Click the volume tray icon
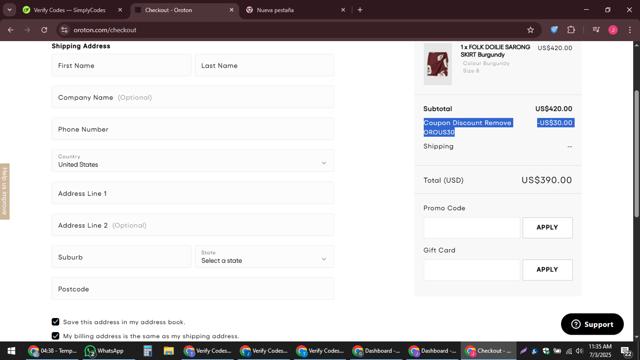Image resolution: width=640 pixels, height=360 pixels. pyautogui.click(x=579, y=351)
